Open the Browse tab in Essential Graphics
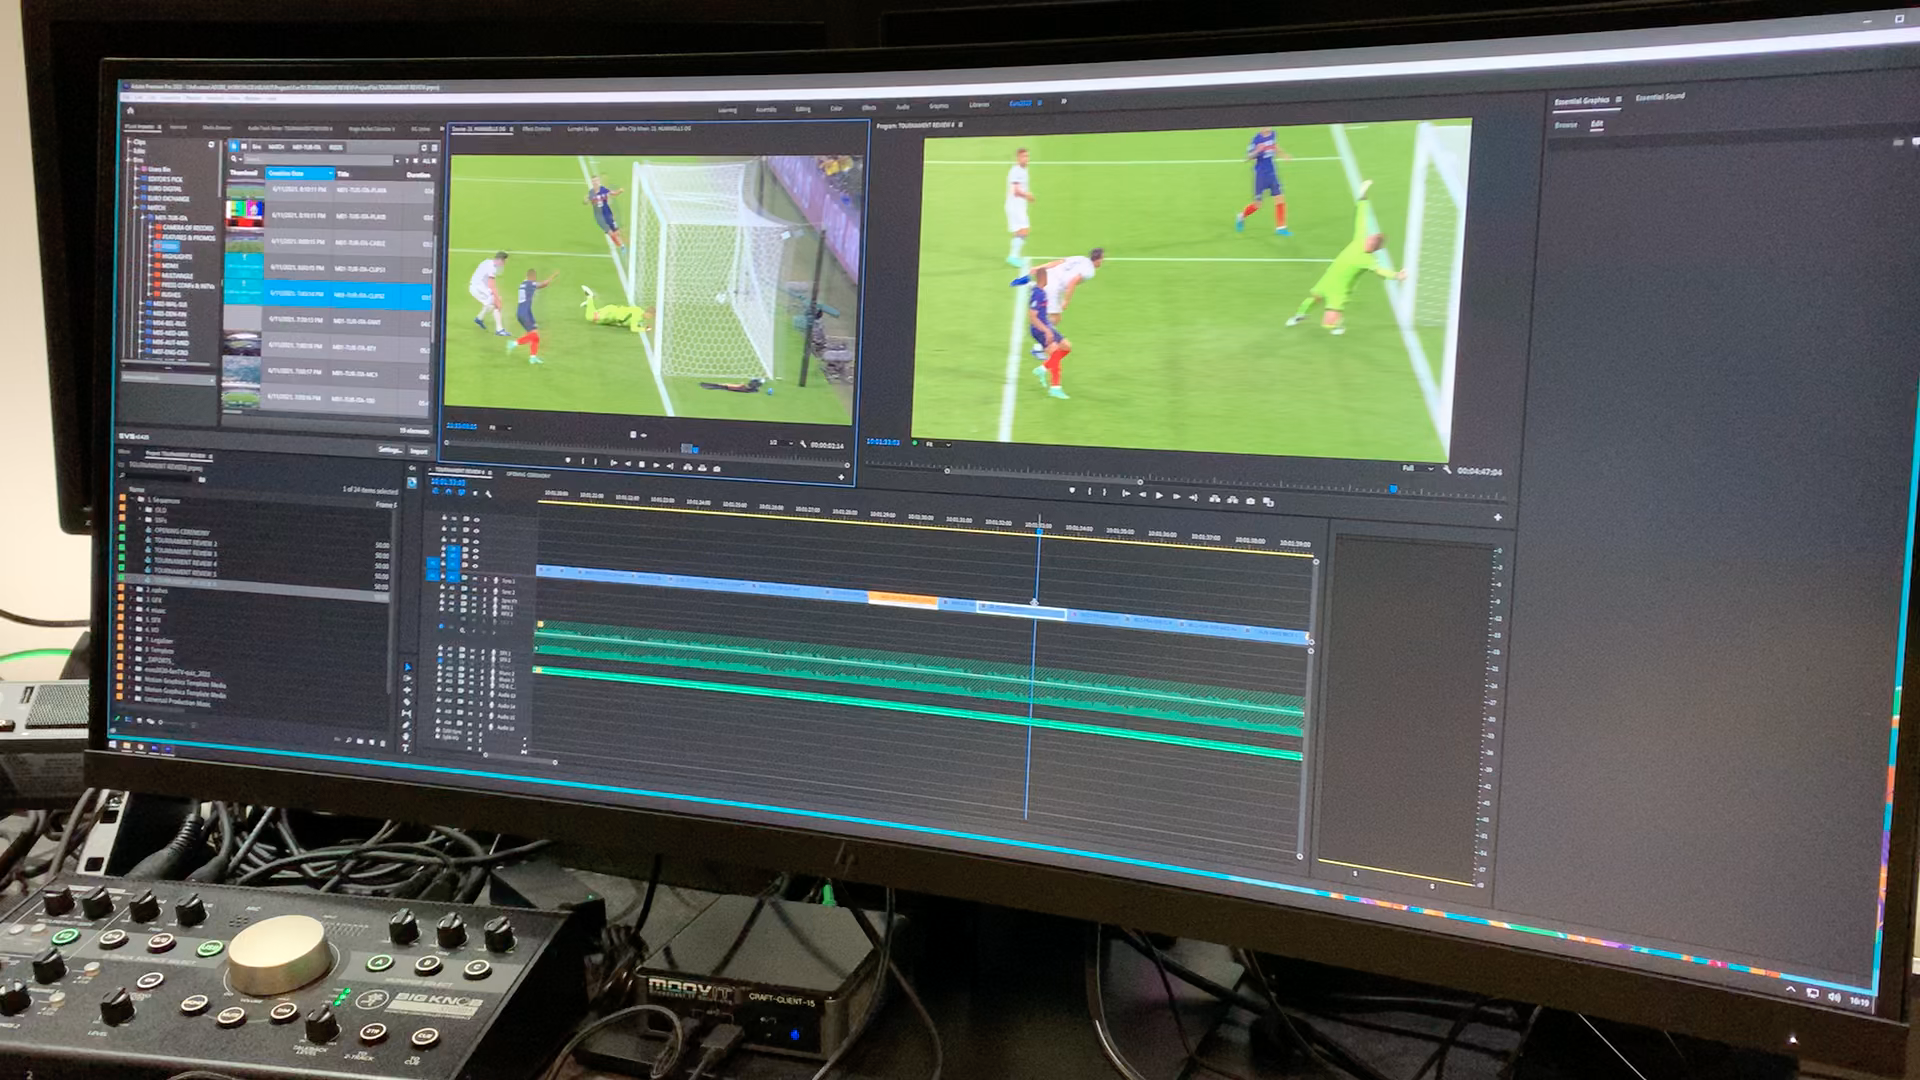 [x=1566, y=125]
